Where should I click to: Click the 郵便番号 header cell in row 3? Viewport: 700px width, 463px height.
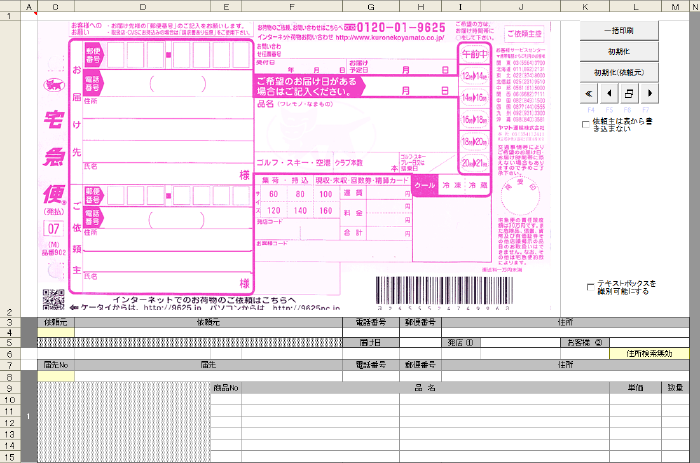pyautogui.click(x=420, y=322)
